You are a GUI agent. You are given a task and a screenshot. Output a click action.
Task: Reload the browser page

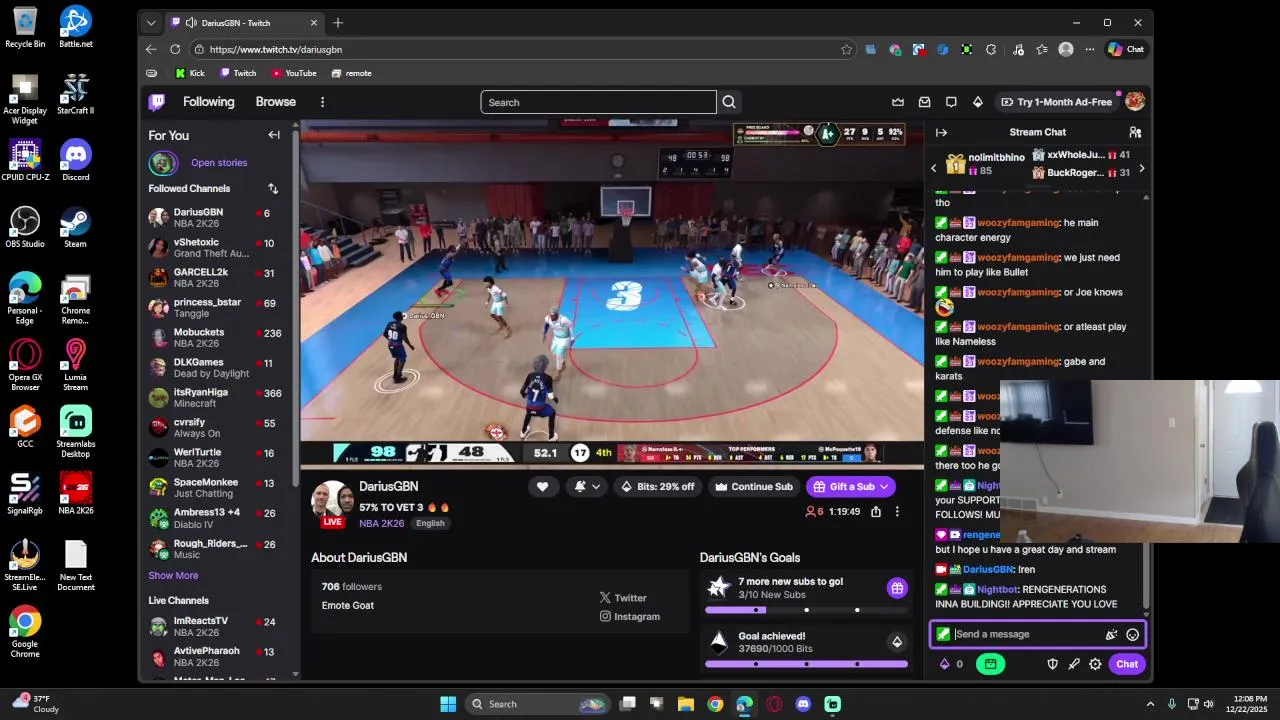click(175, 49)
